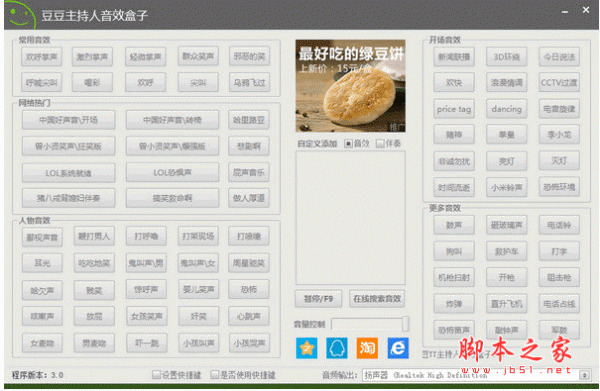Play 猪八戒背媳妇伴奏 track
The image size is (600, 391).
(x=68, y=198)
